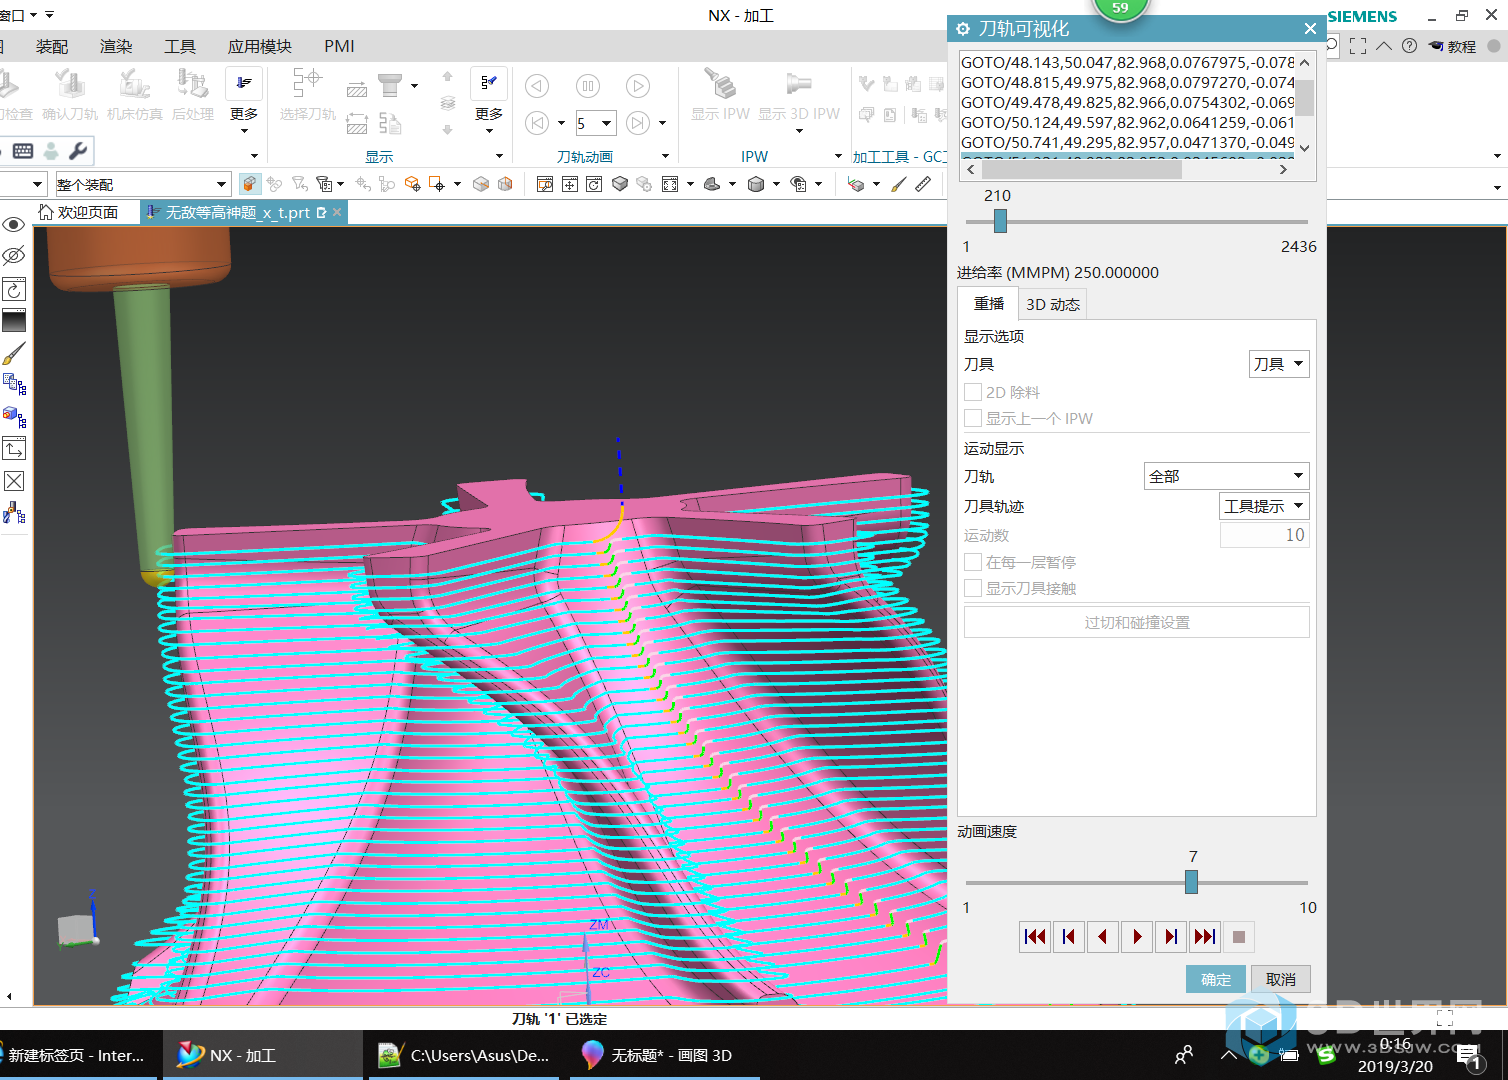Click the play backward circle in ribbon animation group
This screenshot has height=1080, width=1508.
tap(537, 86)
